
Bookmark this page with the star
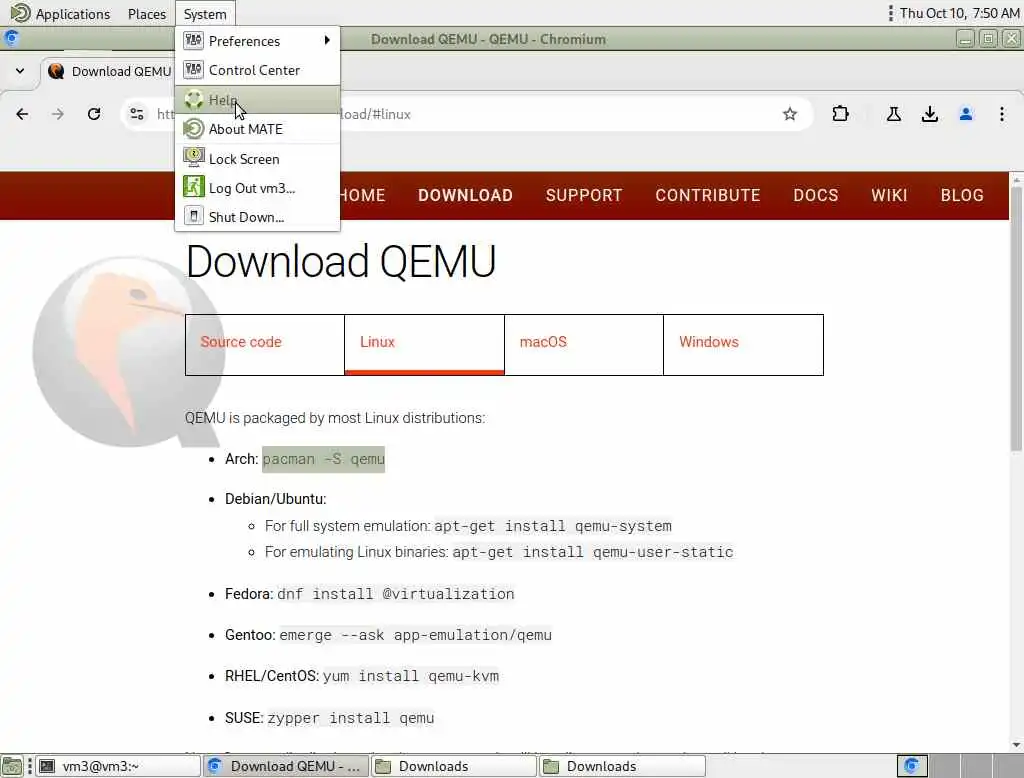point(790,114)
